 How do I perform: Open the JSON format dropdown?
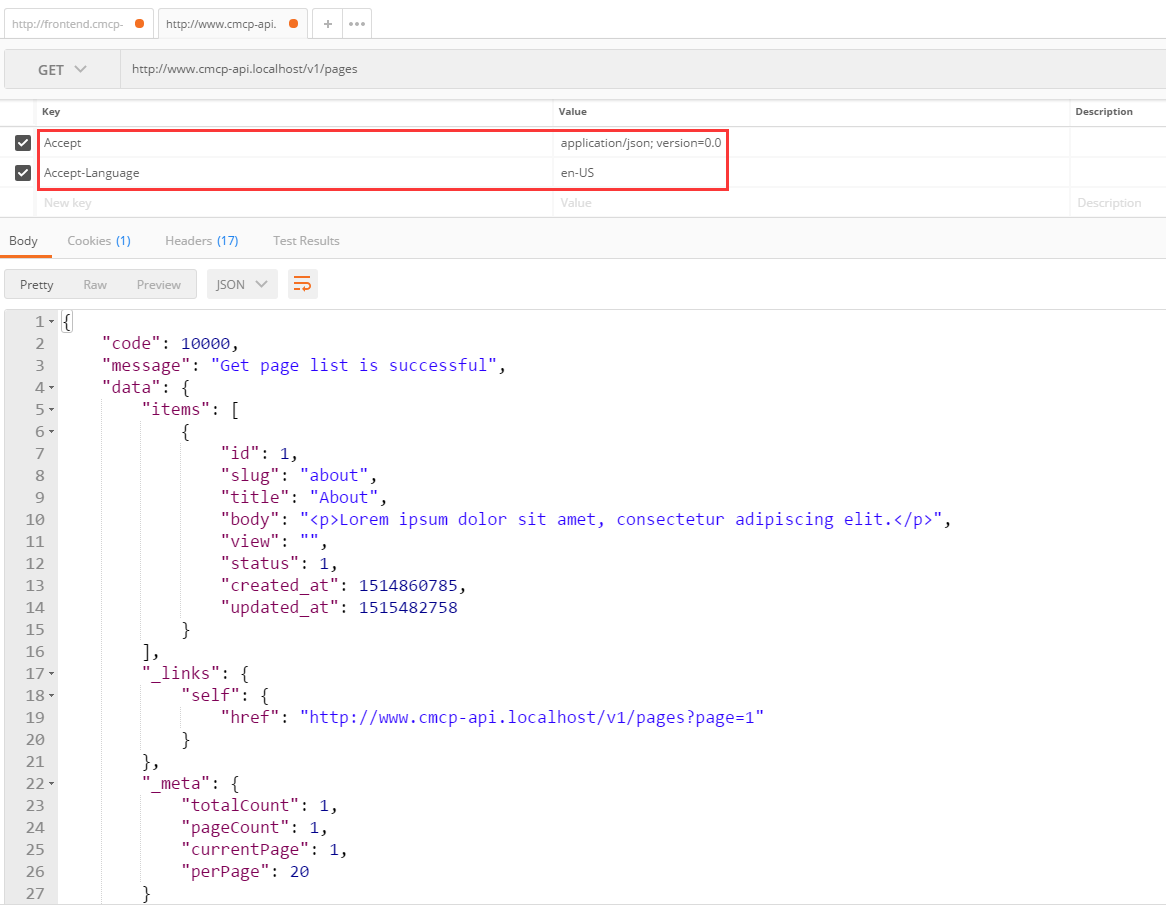(x=241, y=285)
